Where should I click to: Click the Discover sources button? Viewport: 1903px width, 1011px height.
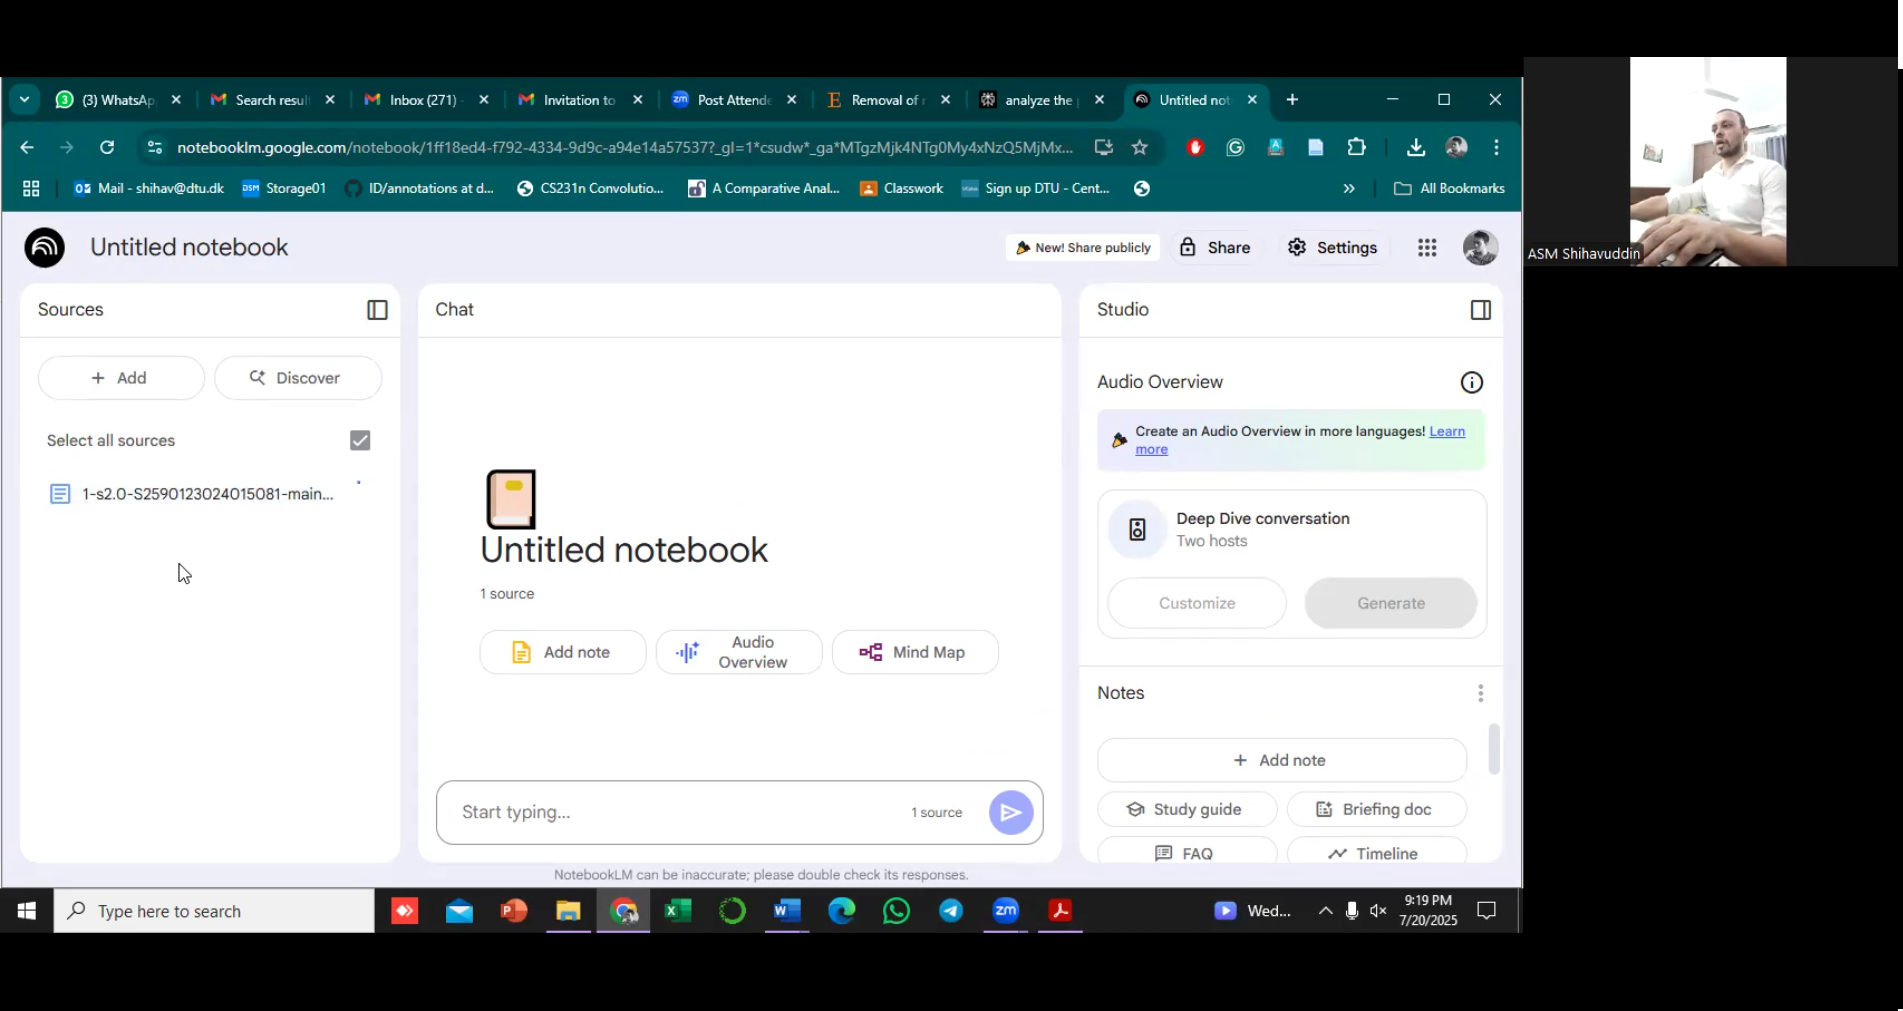(x=297, y=378)
